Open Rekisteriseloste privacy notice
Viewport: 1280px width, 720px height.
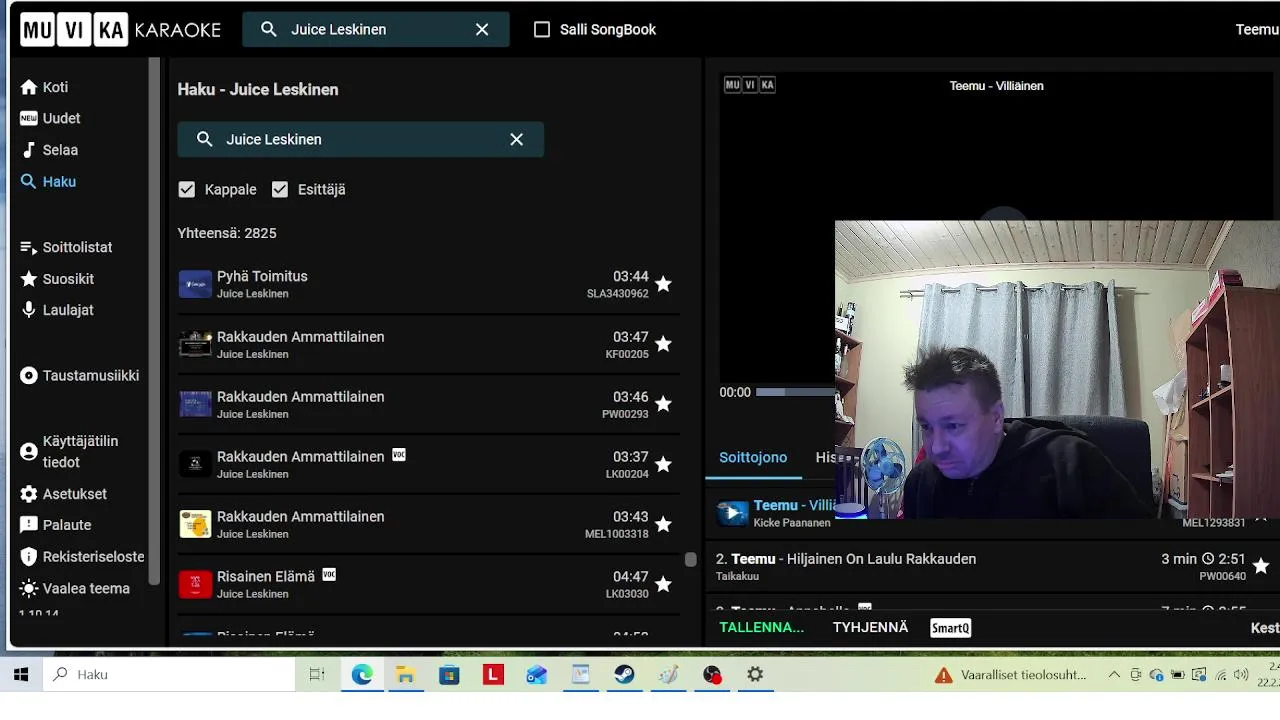coord(82,557)
